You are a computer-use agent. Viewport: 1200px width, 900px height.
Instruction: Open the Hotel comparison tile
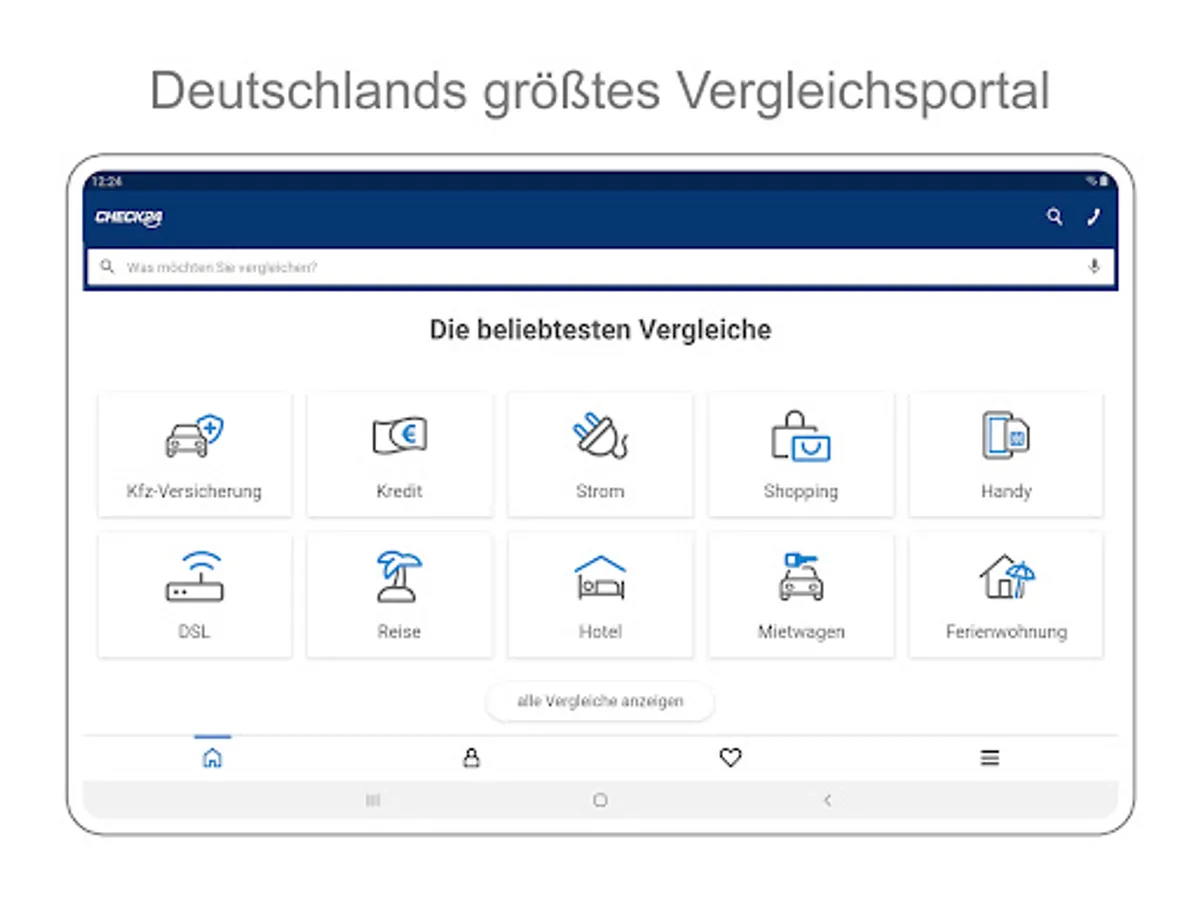coord(600,595)
